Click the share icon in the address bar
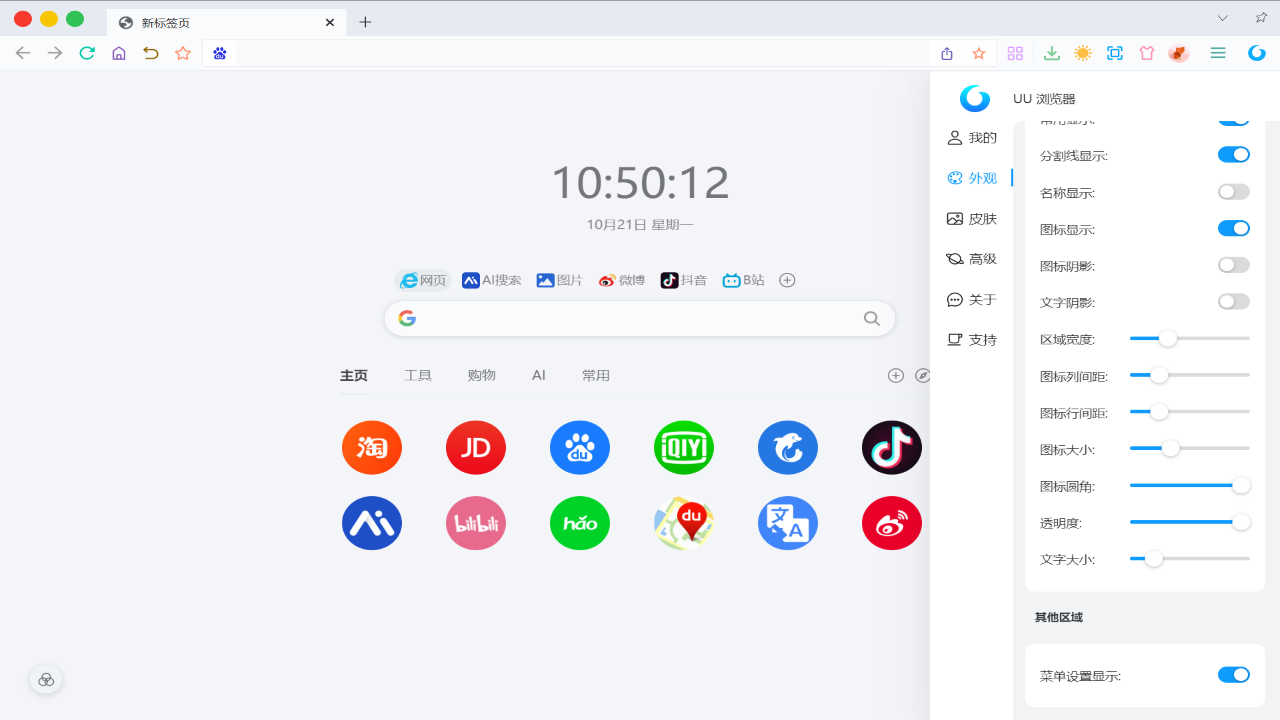Viewport: 1280px width, 720px height. (946, 53)
